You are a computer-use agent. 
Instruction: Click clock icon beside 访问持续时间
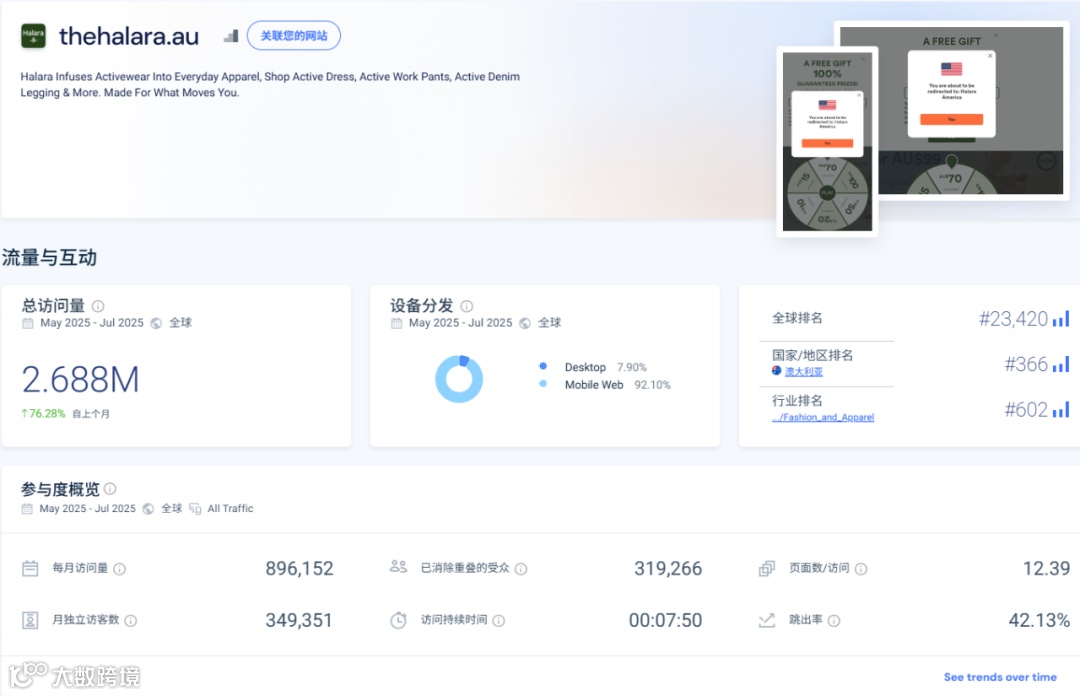398,620
